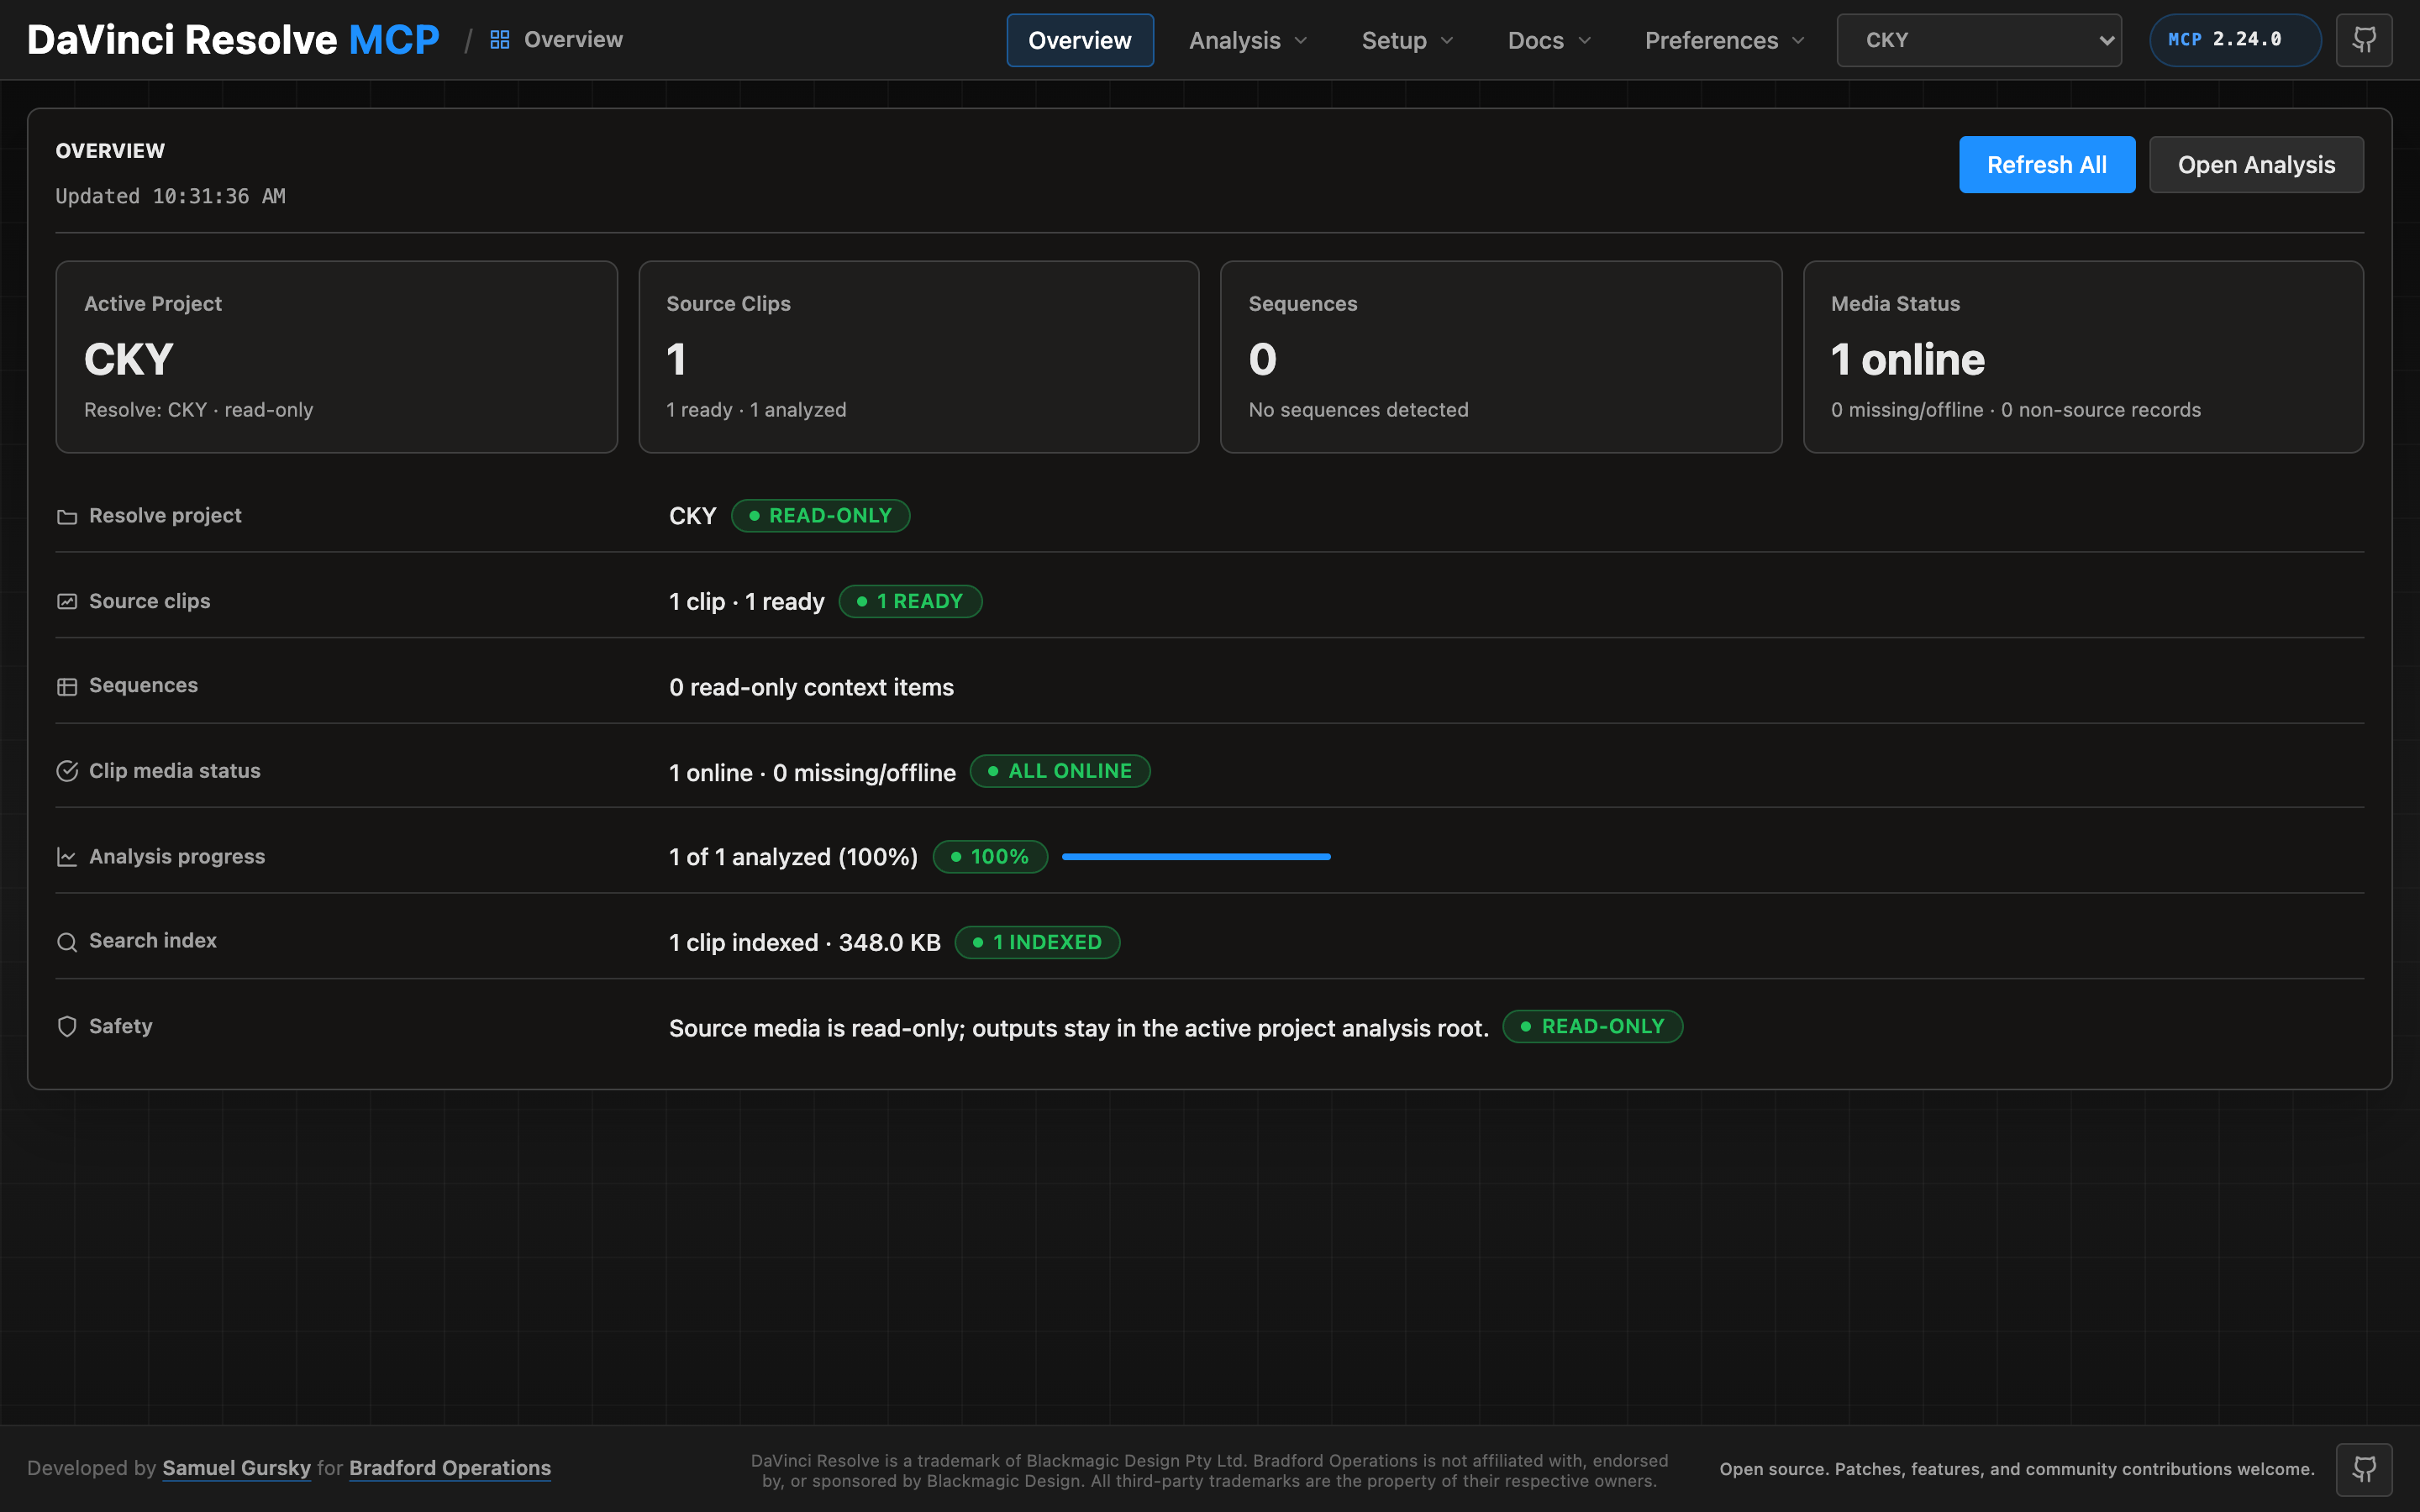Click the '0 read-only context items' text
The image size is (2420, 1512).
pos(812,688)
